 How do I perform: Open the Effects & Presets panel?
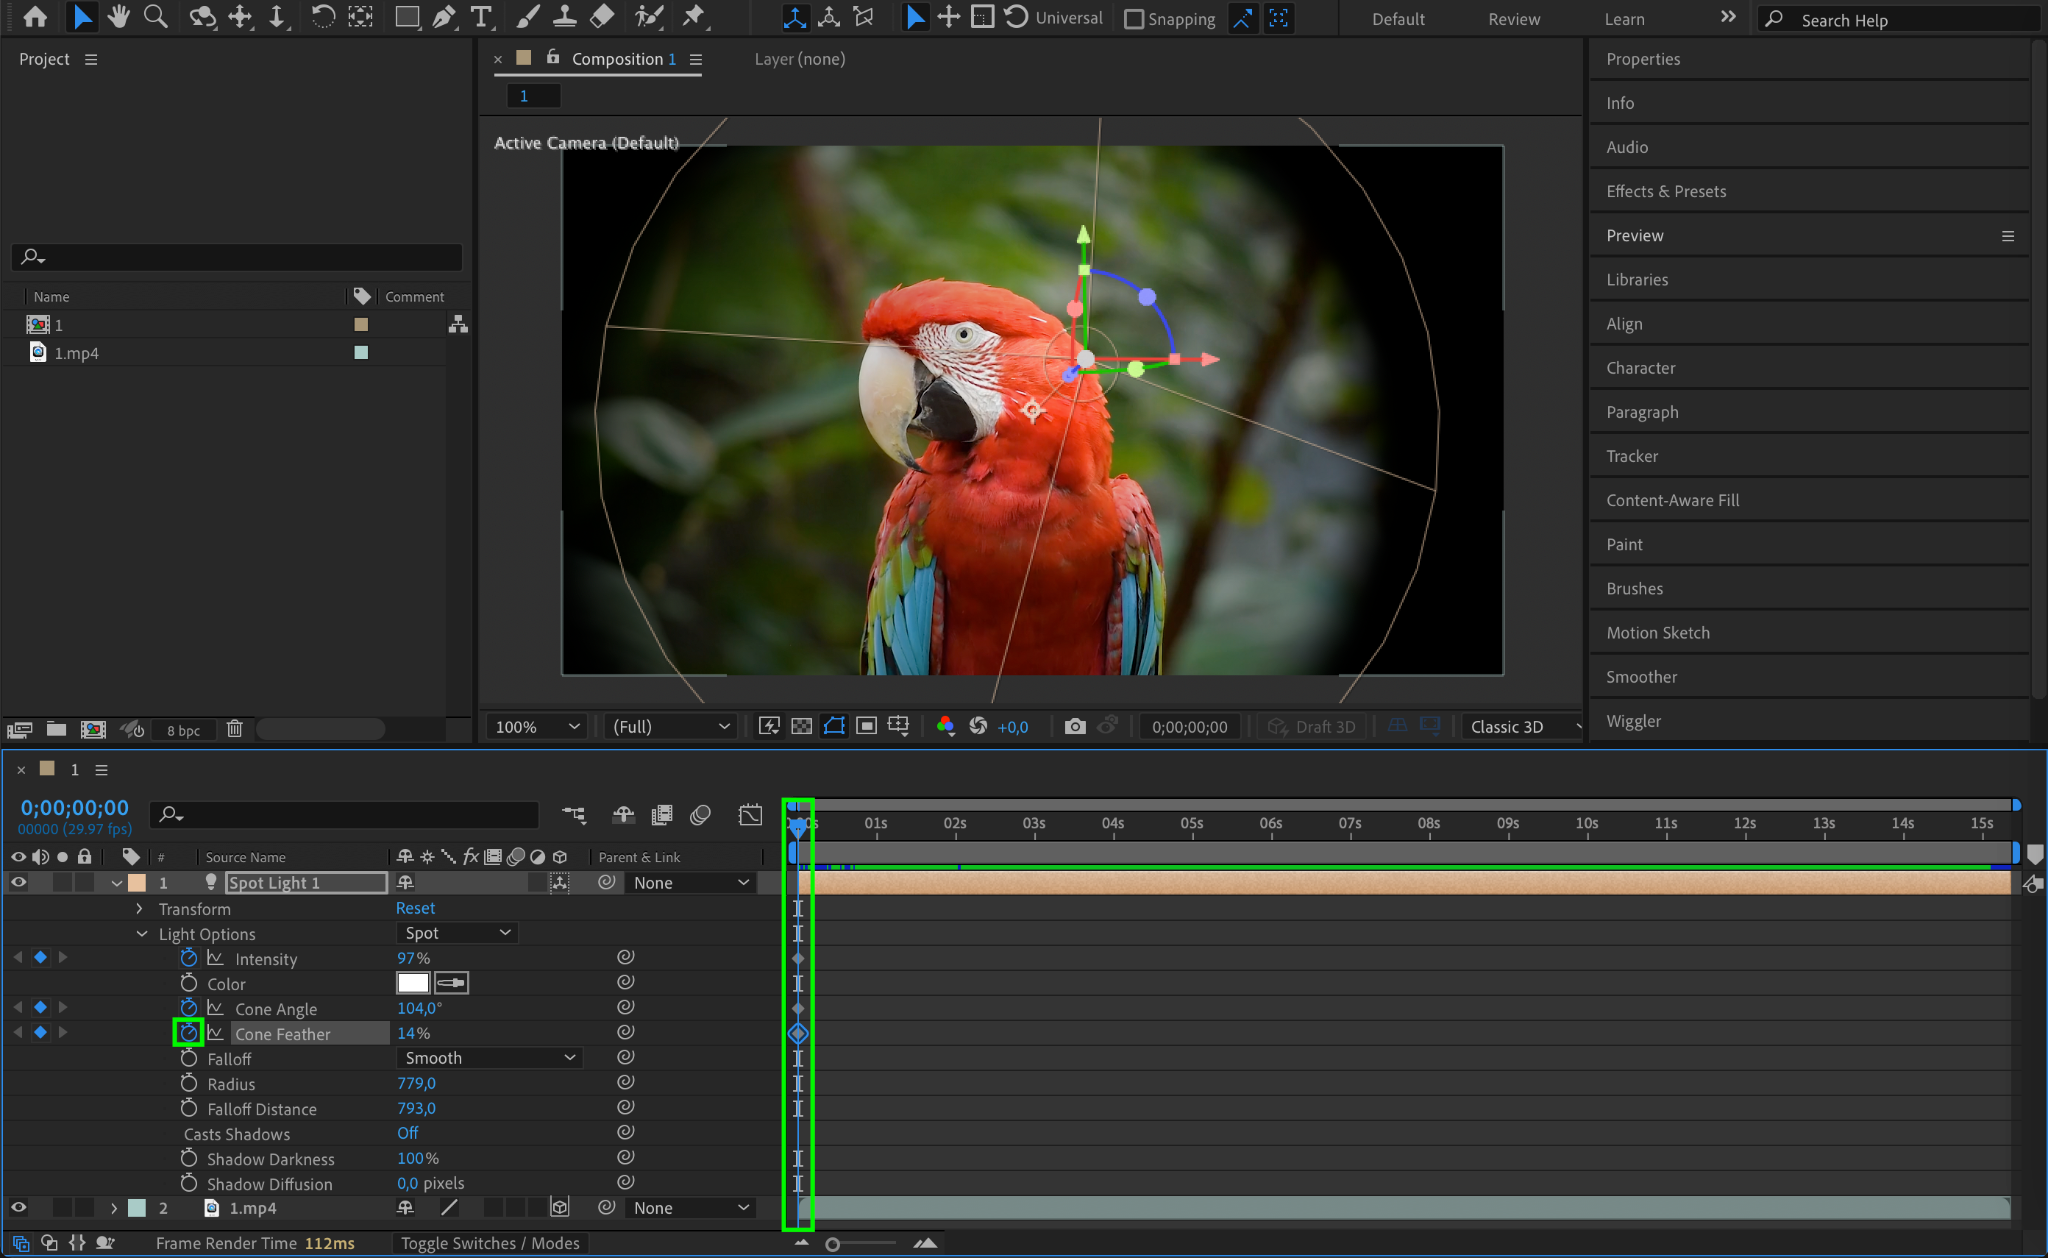pos(1665,191)
